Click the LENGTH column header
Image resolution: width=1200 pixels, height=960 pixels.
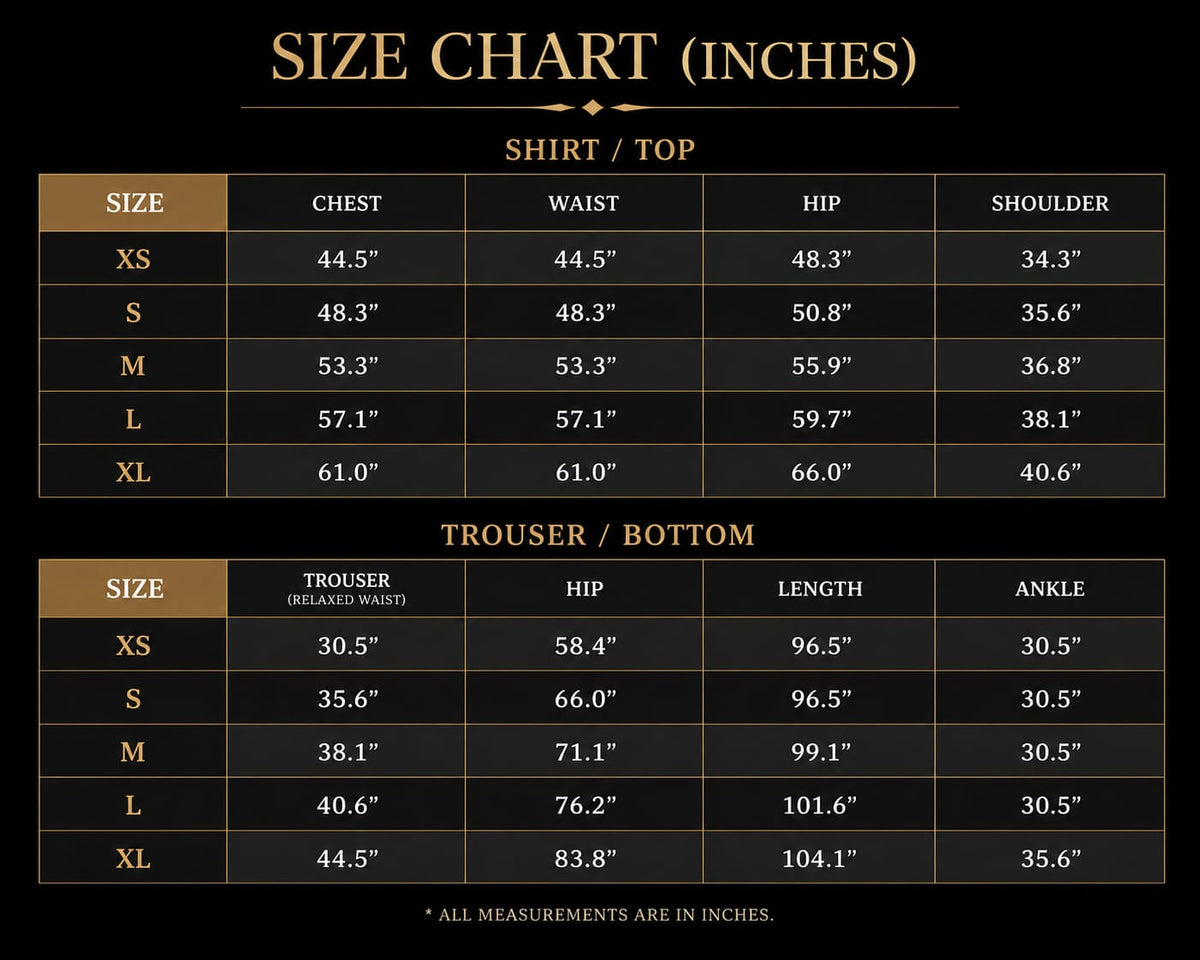click(820, 588)
